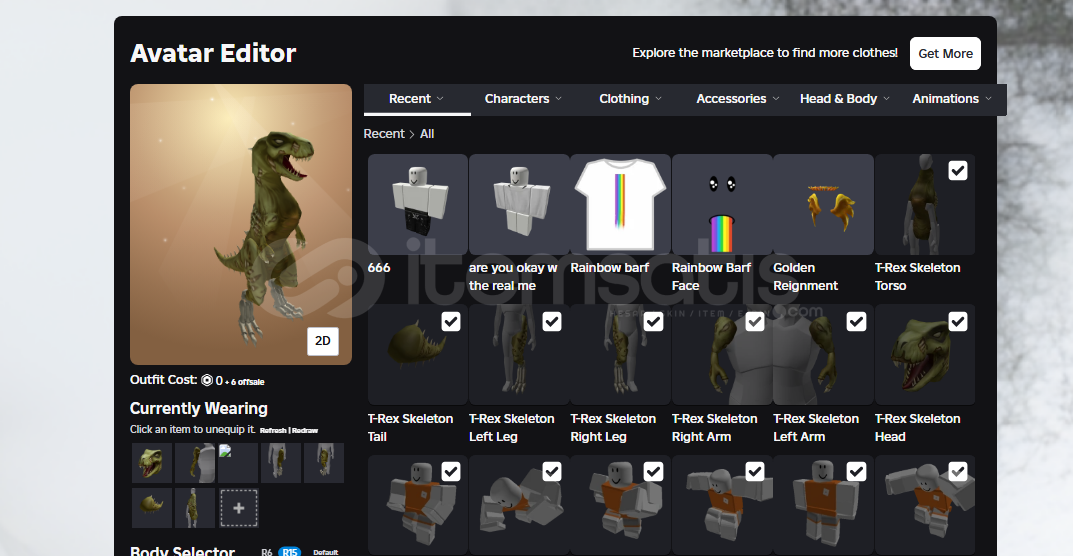Image resolution: width=1073 pixels, height=556 pixels.
Task: Expand the Animations dropdown chevron
Action: point(988,99)
